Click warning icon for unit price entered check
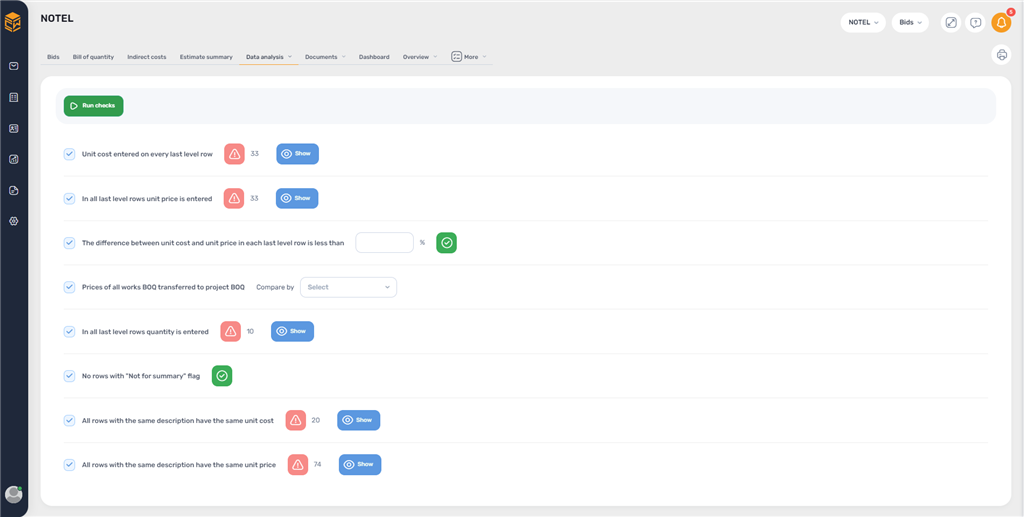The height and width of the screenshot is (517, 1024). [234, 198]
